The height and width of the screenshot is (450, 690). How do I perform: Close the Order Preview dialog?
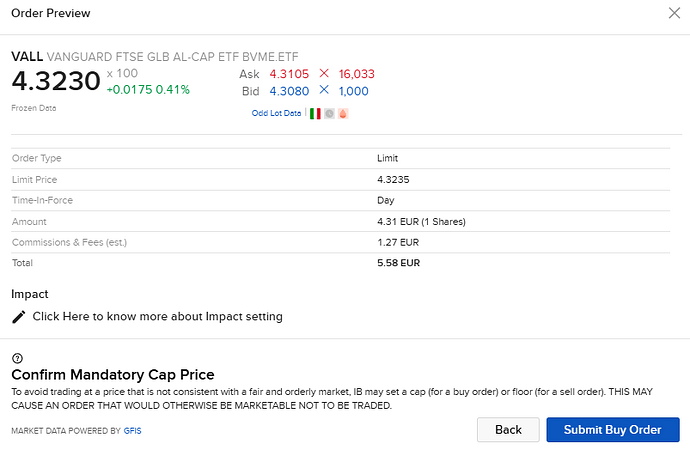tap(674, 13)
